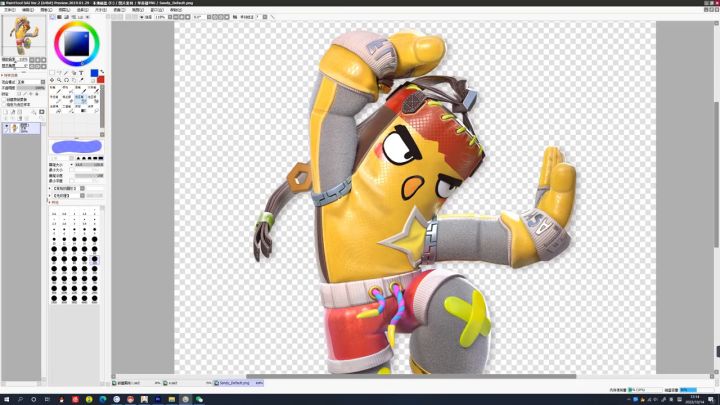Open the Windows Start menu
This screenshot has height=405, width=720.
click(x=6, y=399)
